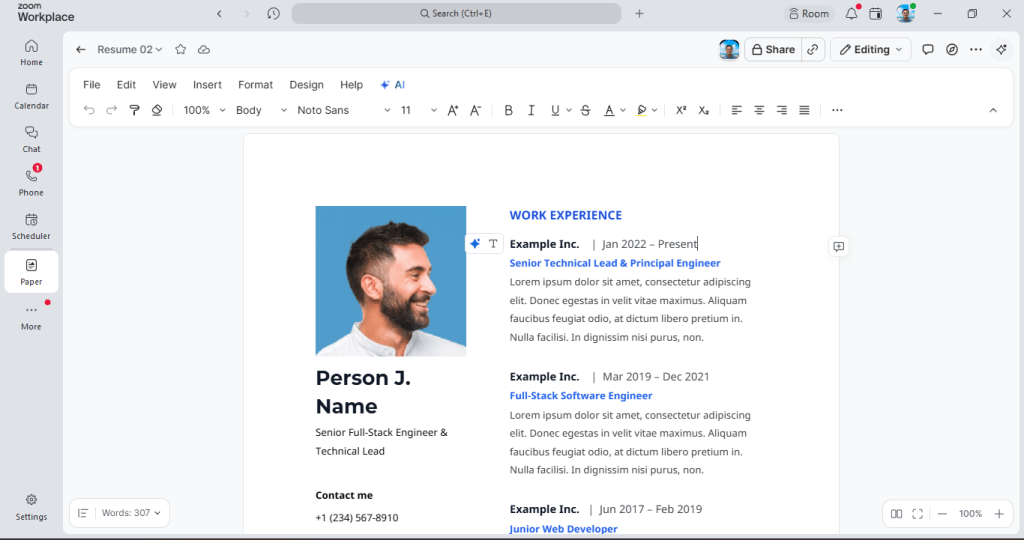This screenshot has width=1024, height=540.
Task: Center align the text
Action: tap(759, 110)
